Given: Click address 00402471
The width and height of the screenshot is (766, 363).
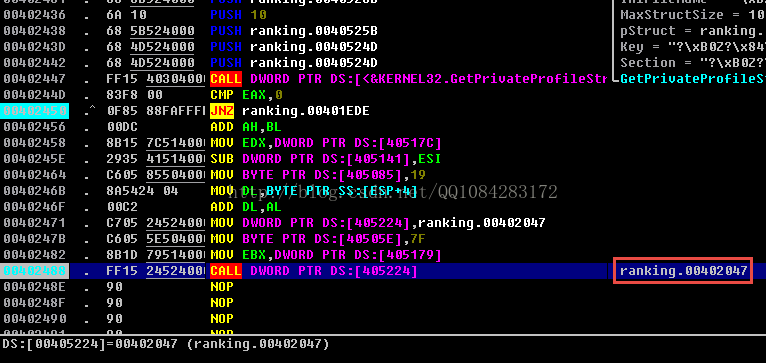Looking at the screenshot, I should coord(34,223).
